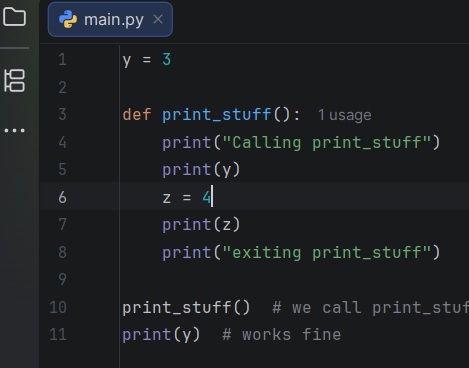Click the print_stuff() call on line 10
Screen dimensions: 469x368
click(x=186, y=307)
